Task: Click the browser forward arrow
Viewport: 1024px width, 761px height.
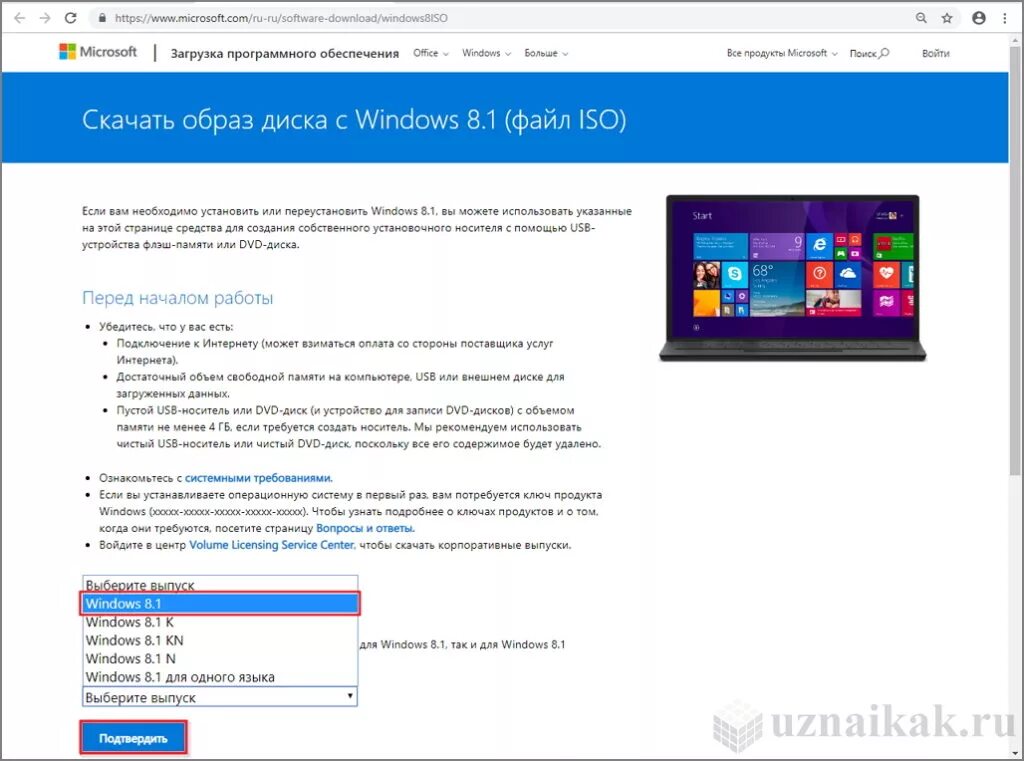Action: tap(44, 18)
